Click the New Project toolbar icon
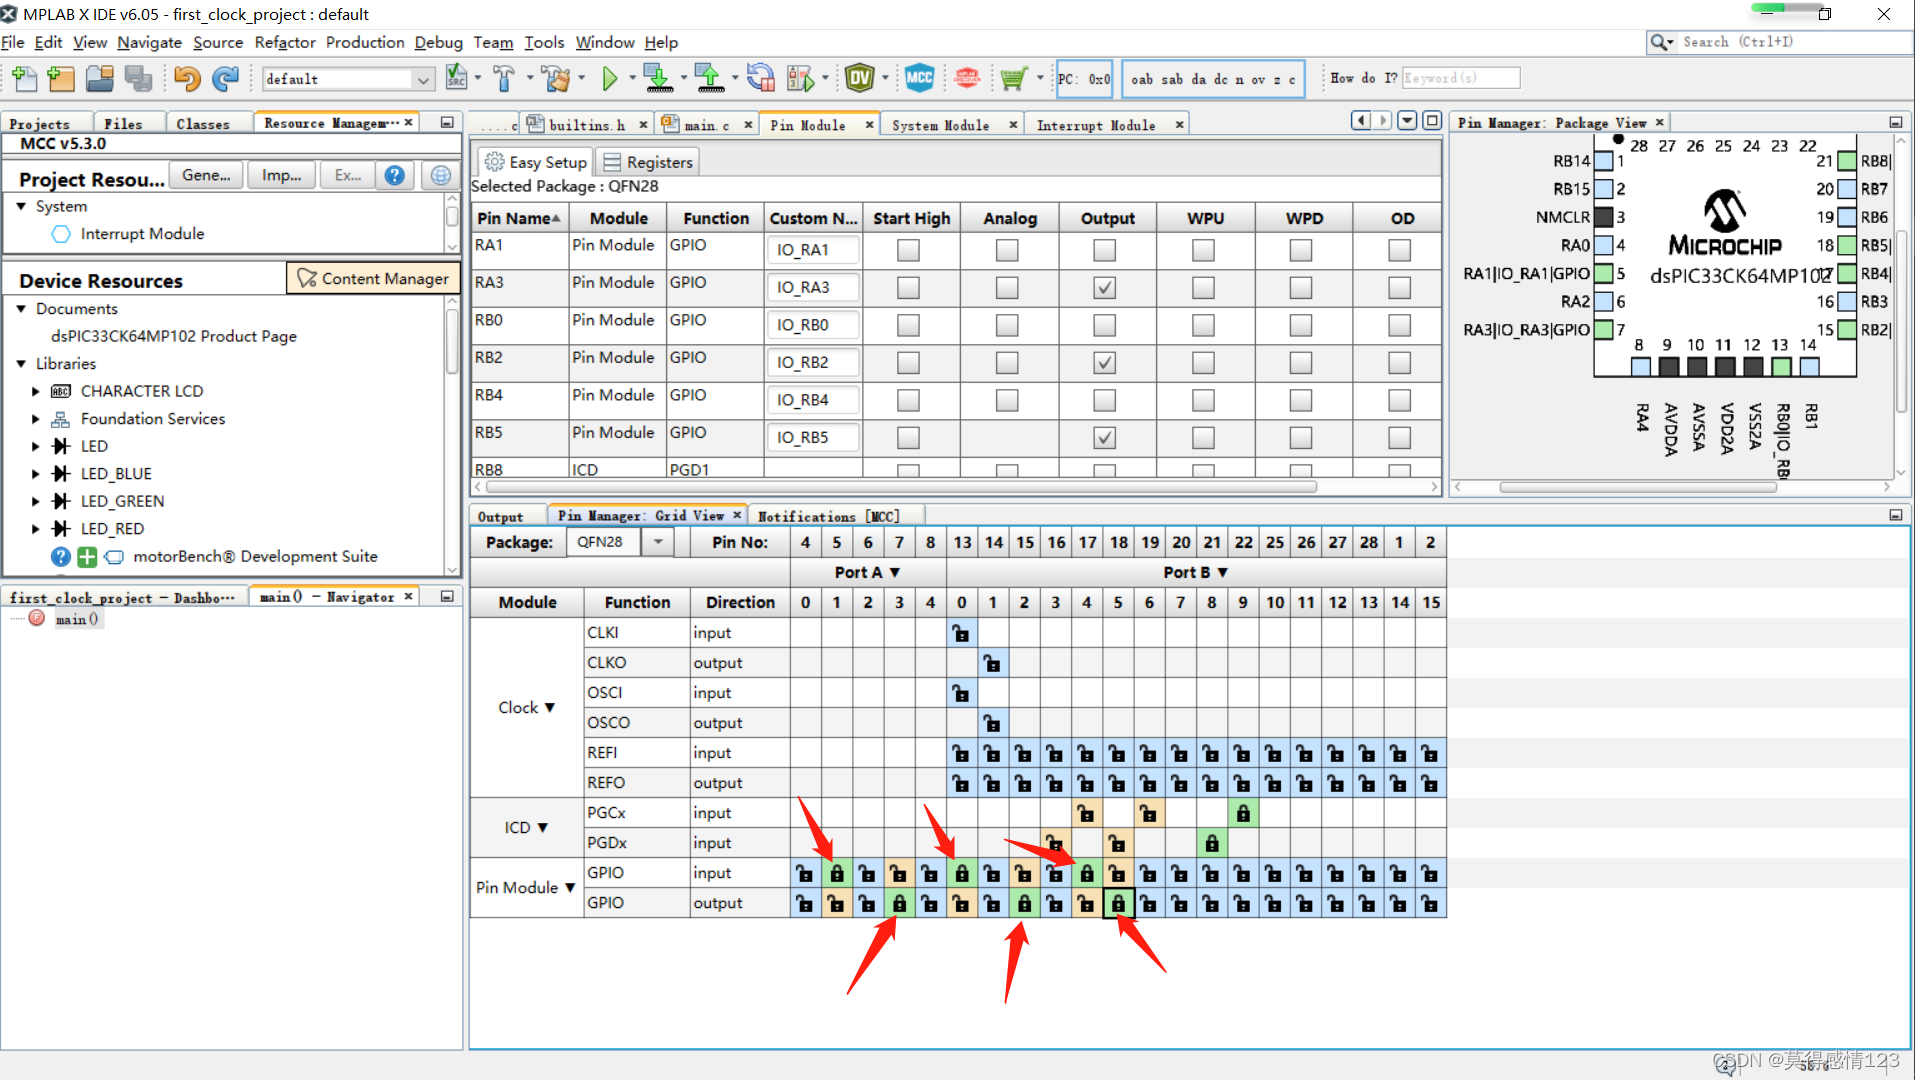Image resolution: width=1915 pixels, height=1080 pixels. coord(61,78)
